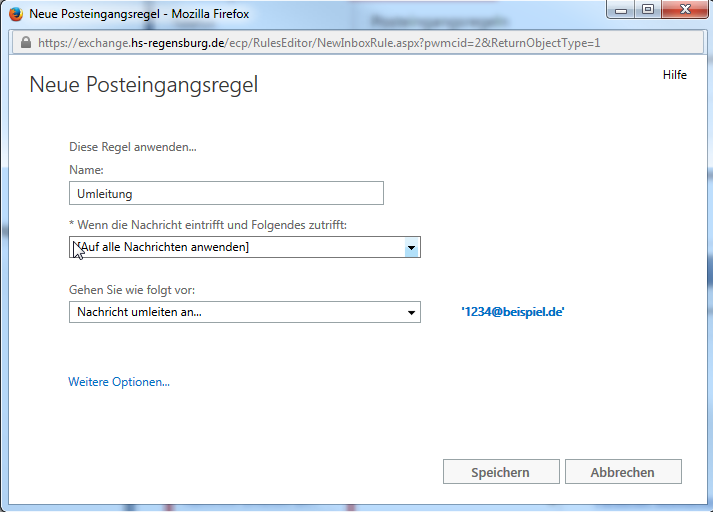713x512 pixels.
Task: Click the arrow of the 'Nachricht umleiten an...' dropdown
Action: pyautogui.click(x=410, y=313)
